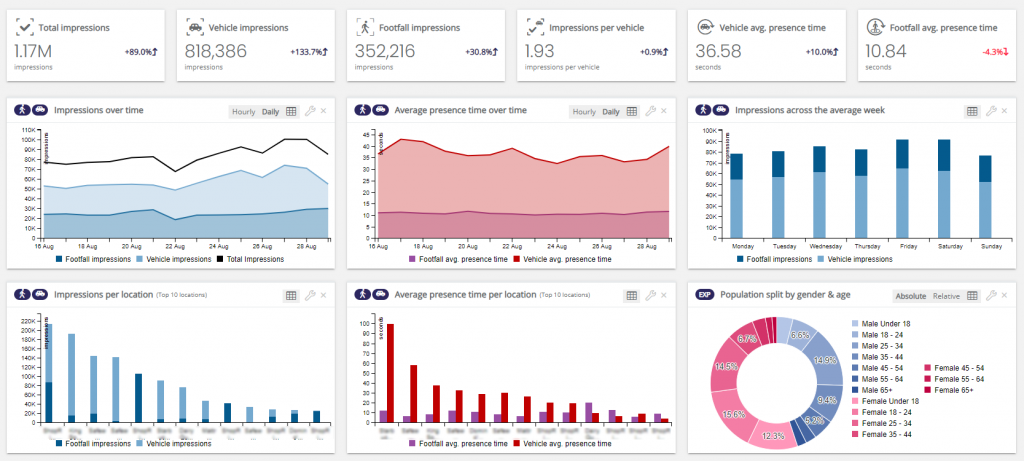Click the EXP badge on Population split
Viewport: 1024px width, 461px height.
[x=704, y=295]
